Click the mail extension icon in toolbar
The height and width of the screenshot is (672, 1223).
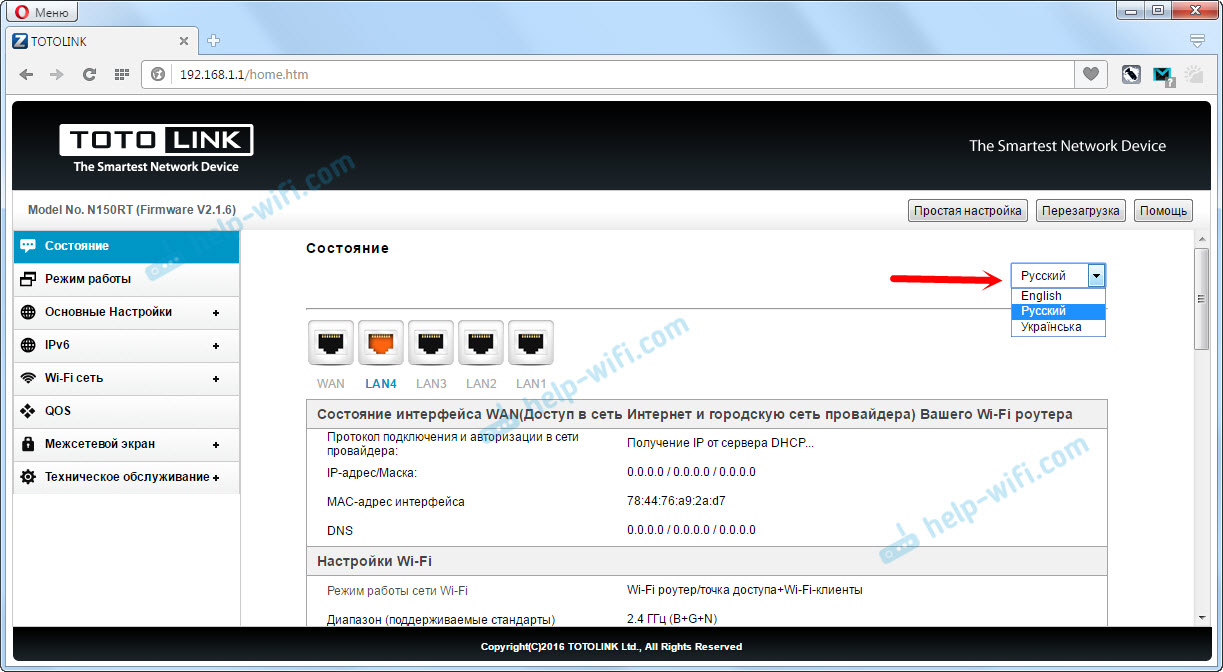(x=1162, y=74)
